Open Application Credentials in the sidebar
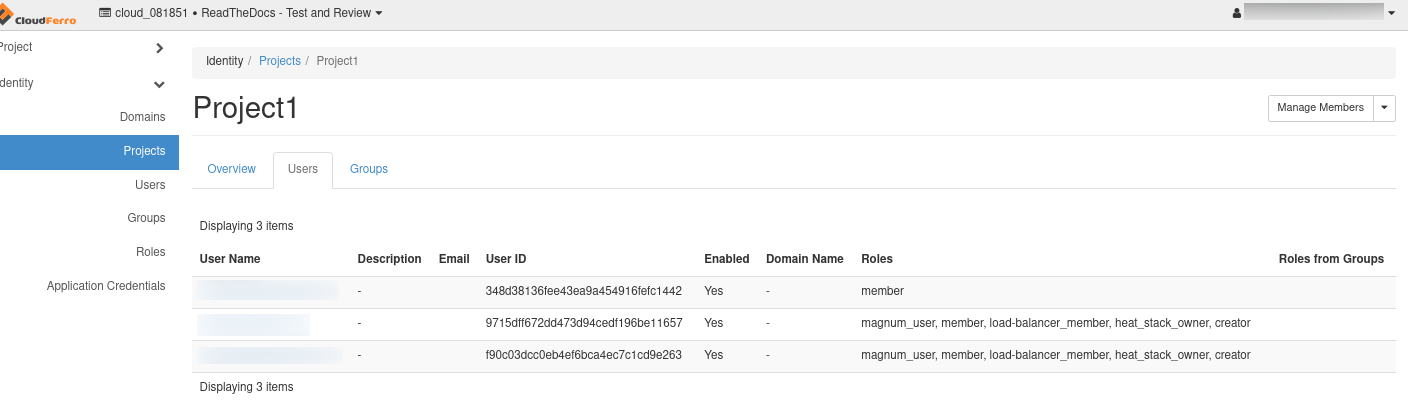 [106, 286]
